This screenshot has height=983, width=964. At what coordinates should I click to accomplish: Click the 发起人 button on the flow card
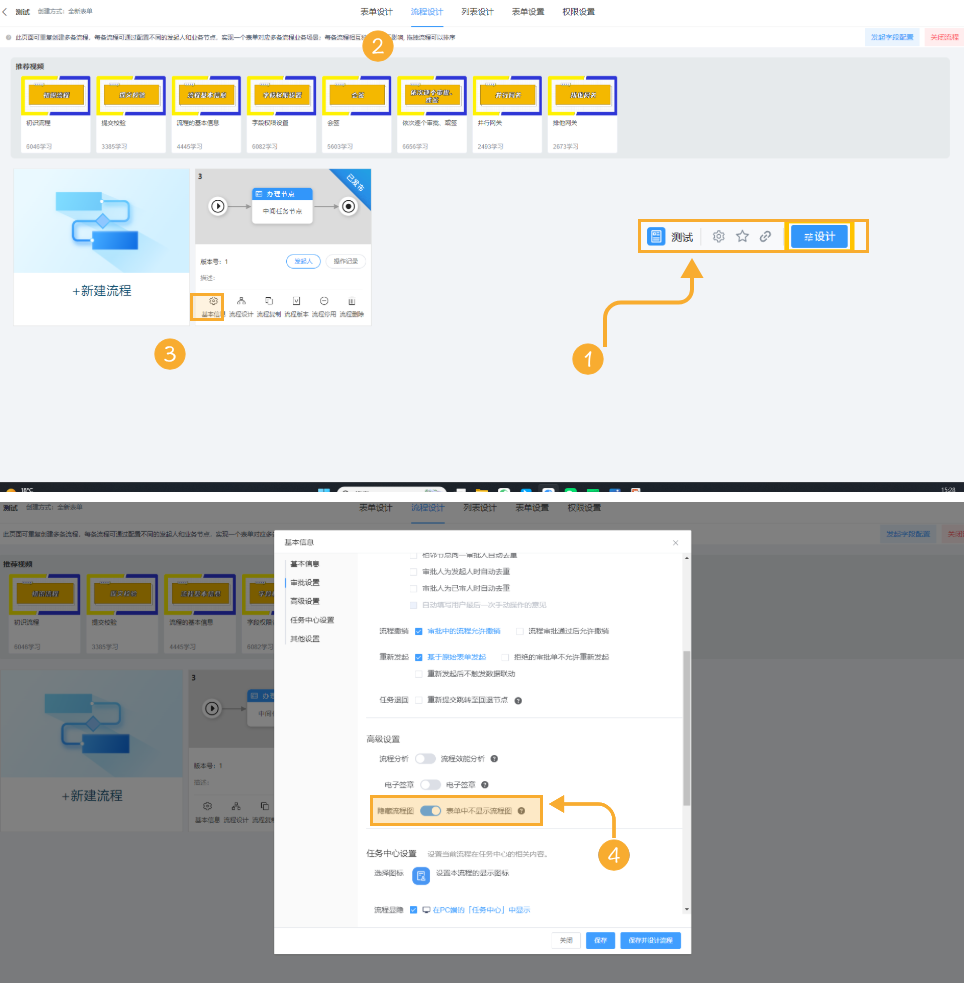pos(303,261)
